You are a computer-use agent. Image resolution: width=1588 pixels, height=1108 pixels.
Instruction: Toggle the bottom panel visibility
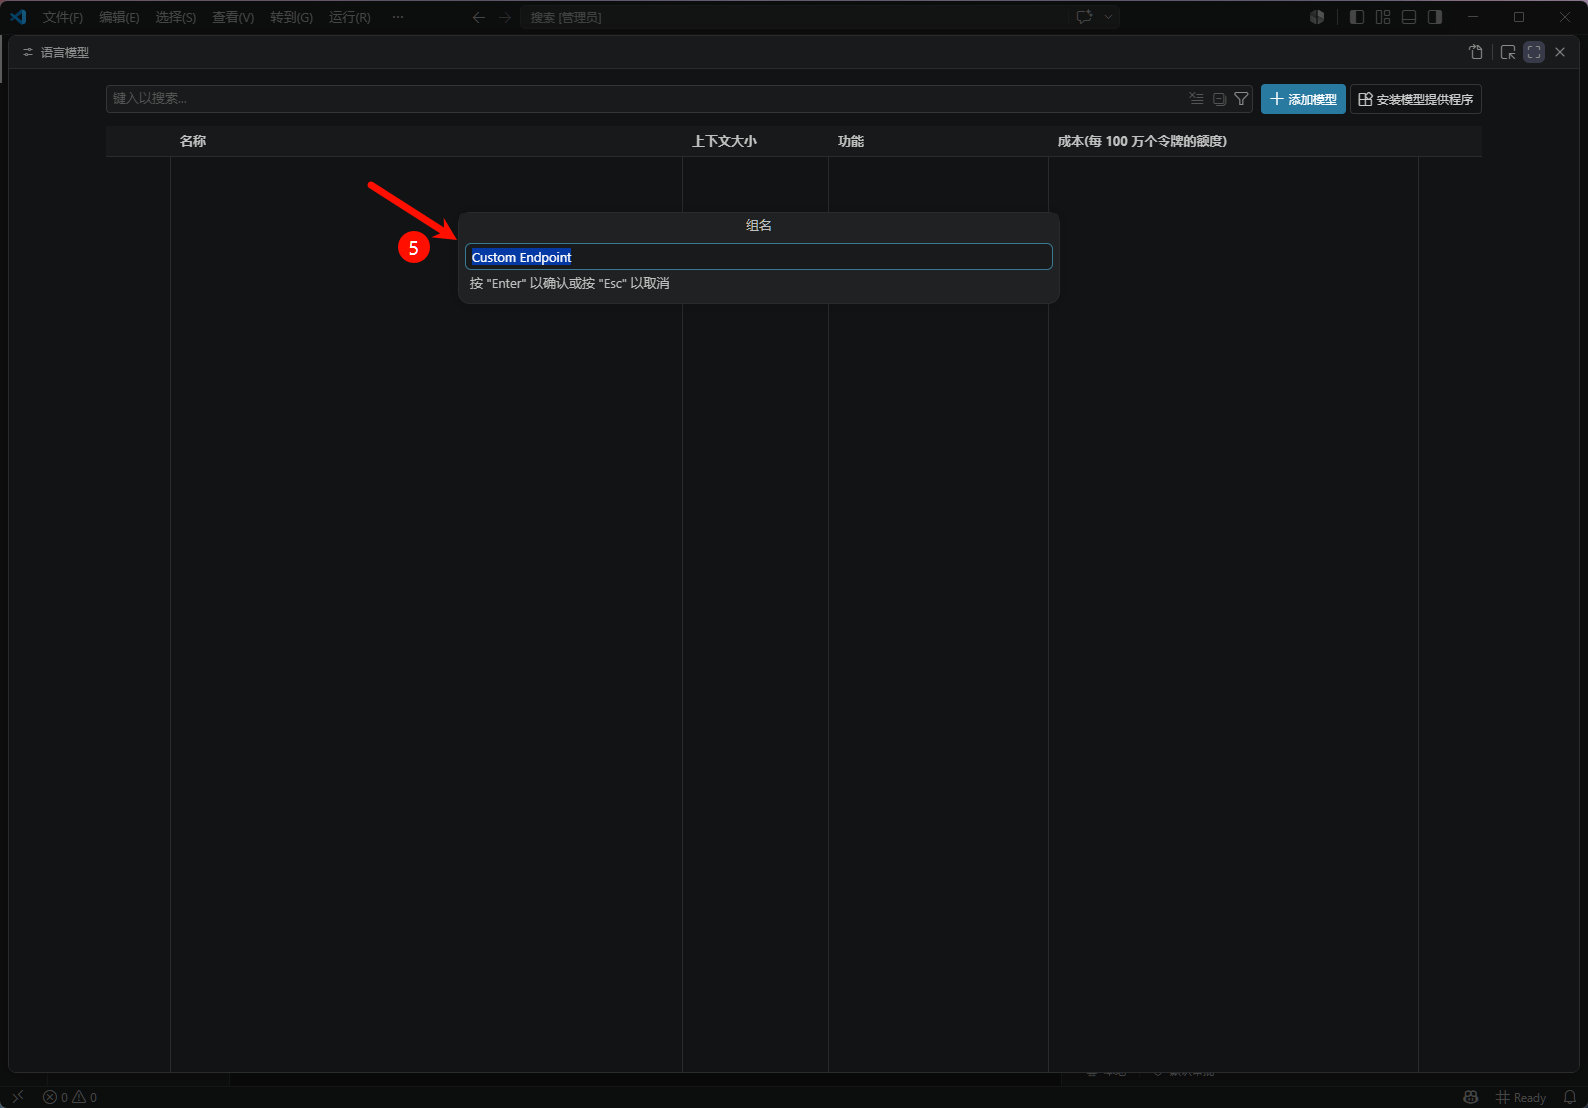pyautogui.click(x=1409, y=17)
